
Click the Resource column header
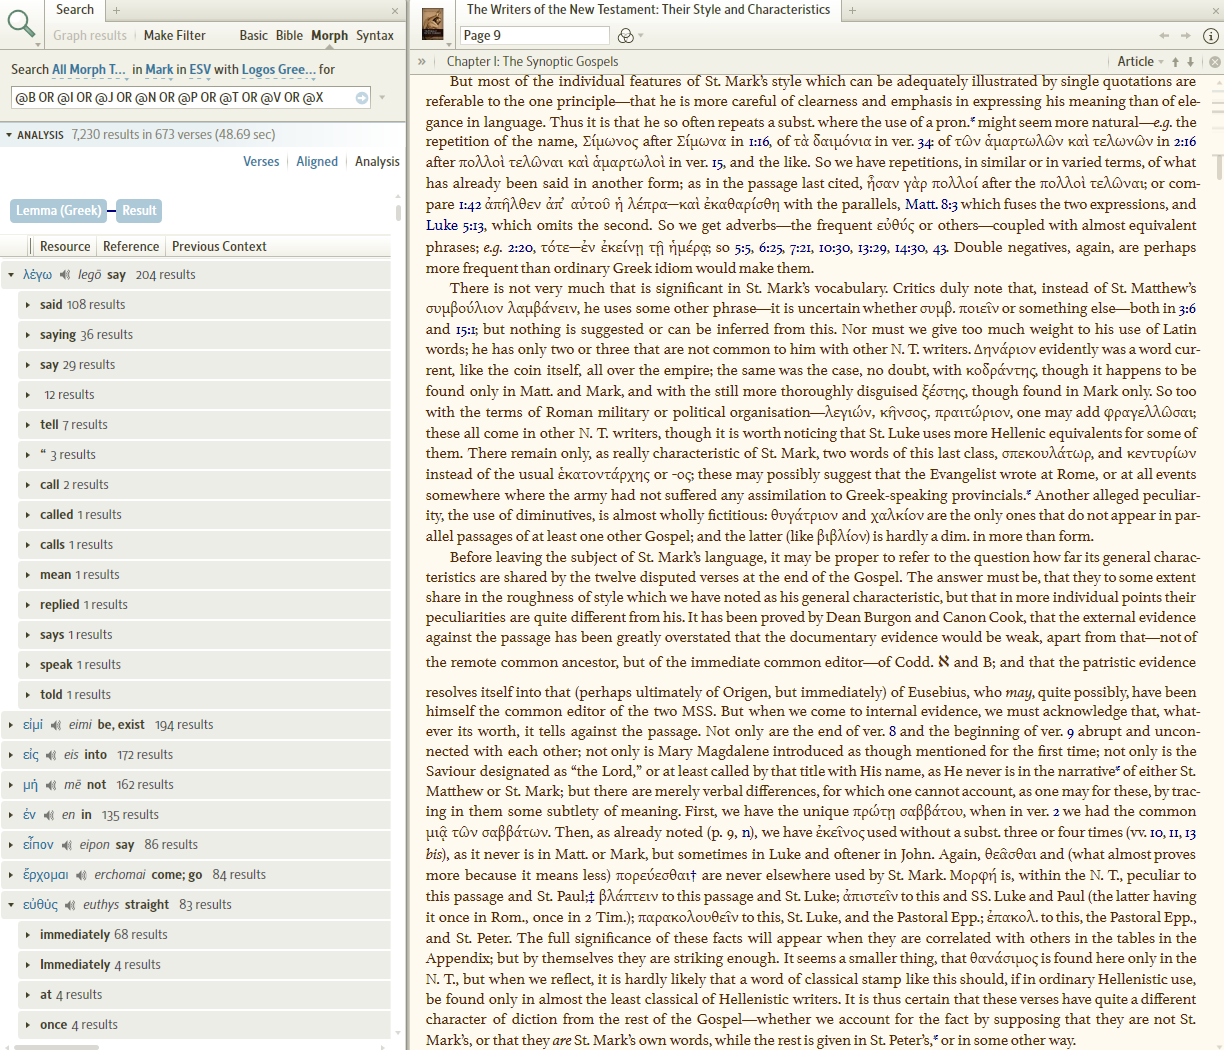(65, 247)
